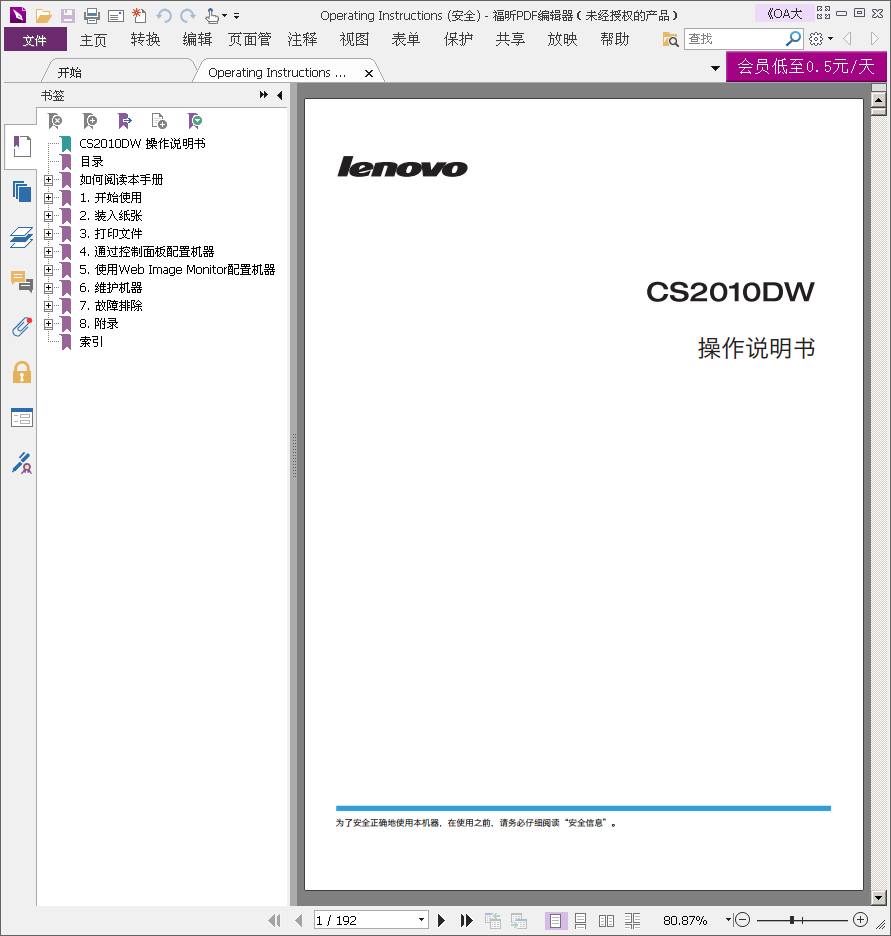Open the digital signatures panel icon
The width and height of the screenshot is (891, 936).
[21, 463]
